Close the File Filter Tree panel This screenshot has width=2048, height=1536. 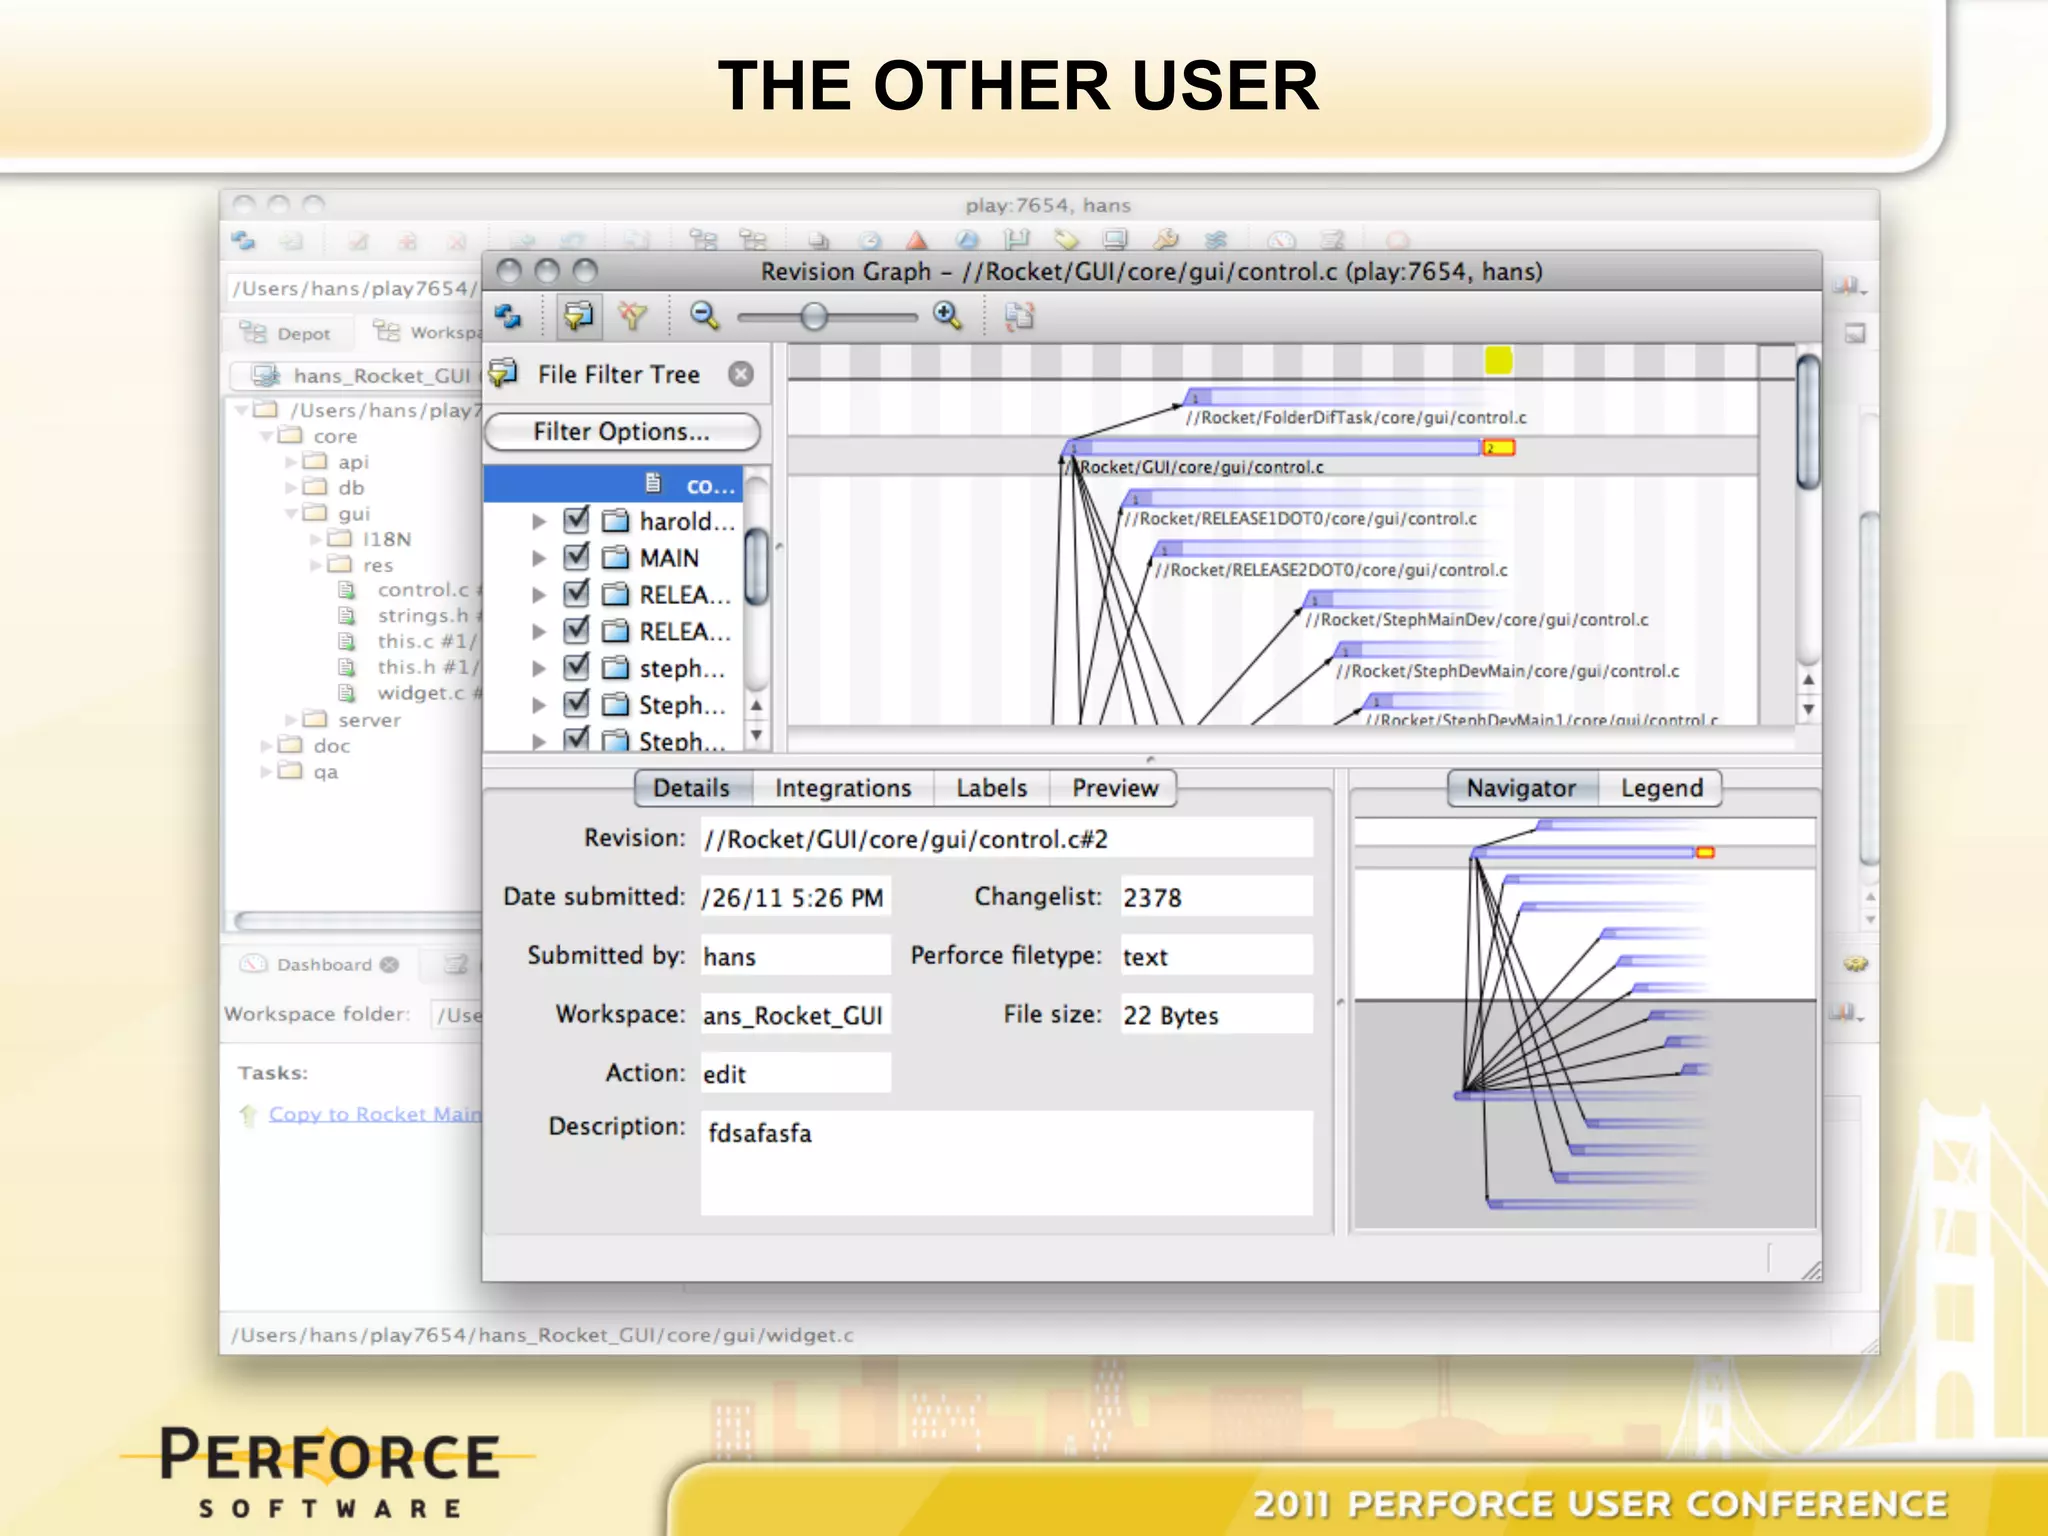(x=741, y=374)
